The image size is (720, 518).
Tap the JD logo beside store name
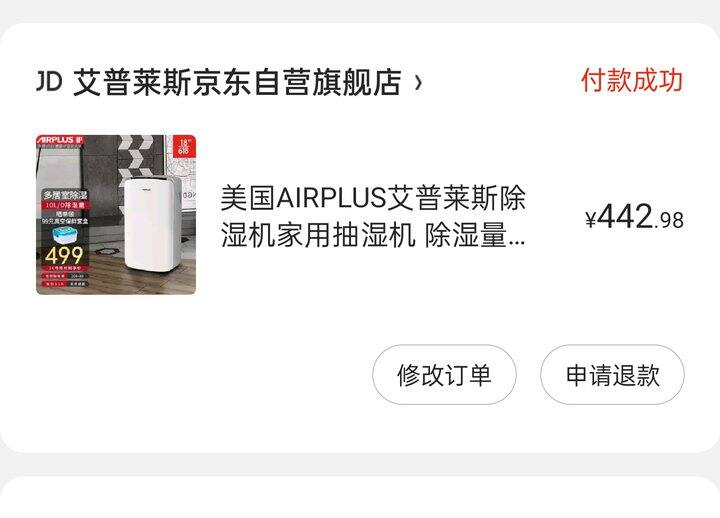pyautogui.click(x=49, y=82)
